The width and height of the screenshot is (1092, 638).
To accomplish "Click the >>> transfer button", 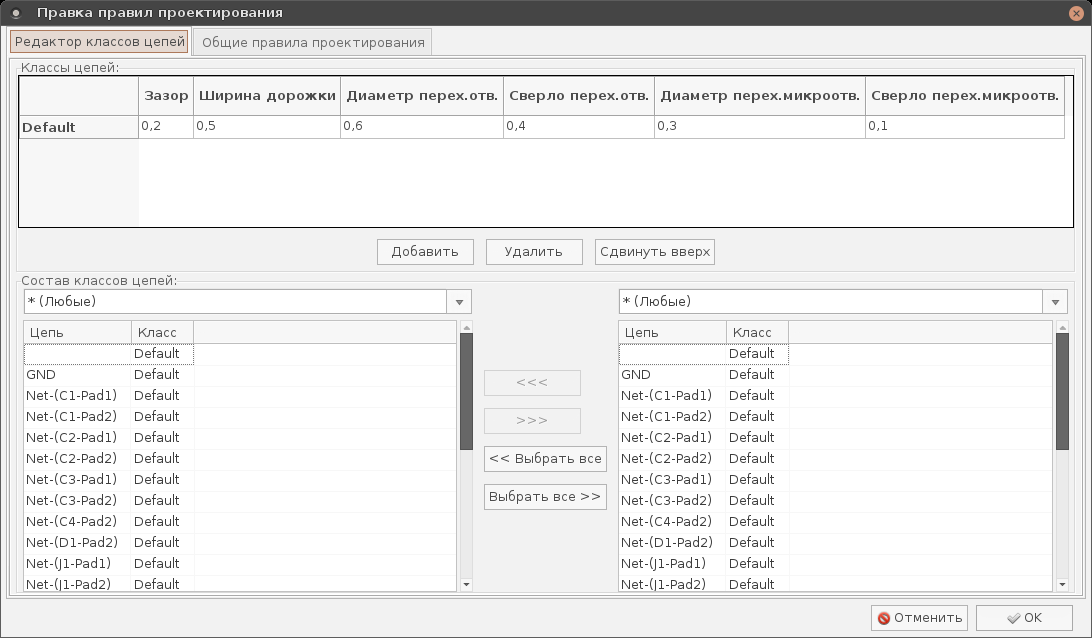I will click(532, 421).
